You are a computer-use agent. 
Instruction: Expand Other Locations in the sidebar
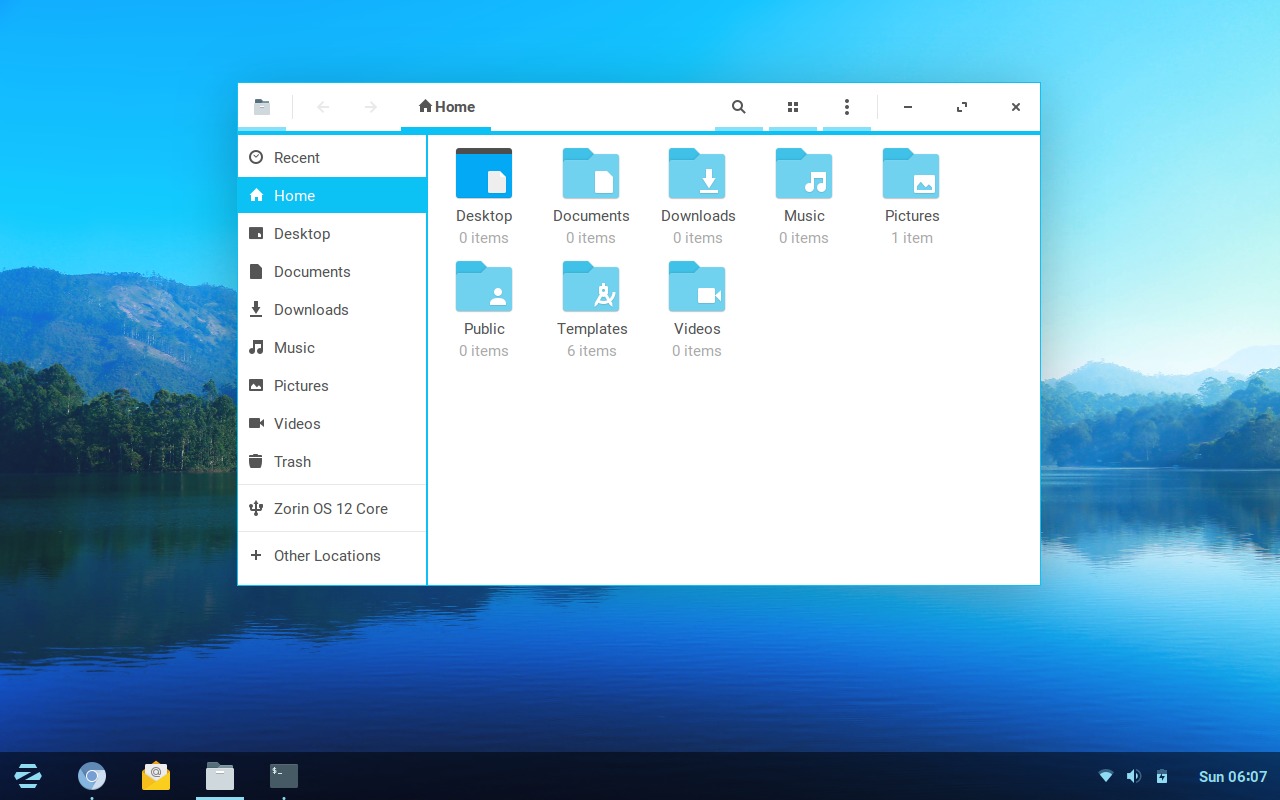pyautogui.click(x=327, y=555)
